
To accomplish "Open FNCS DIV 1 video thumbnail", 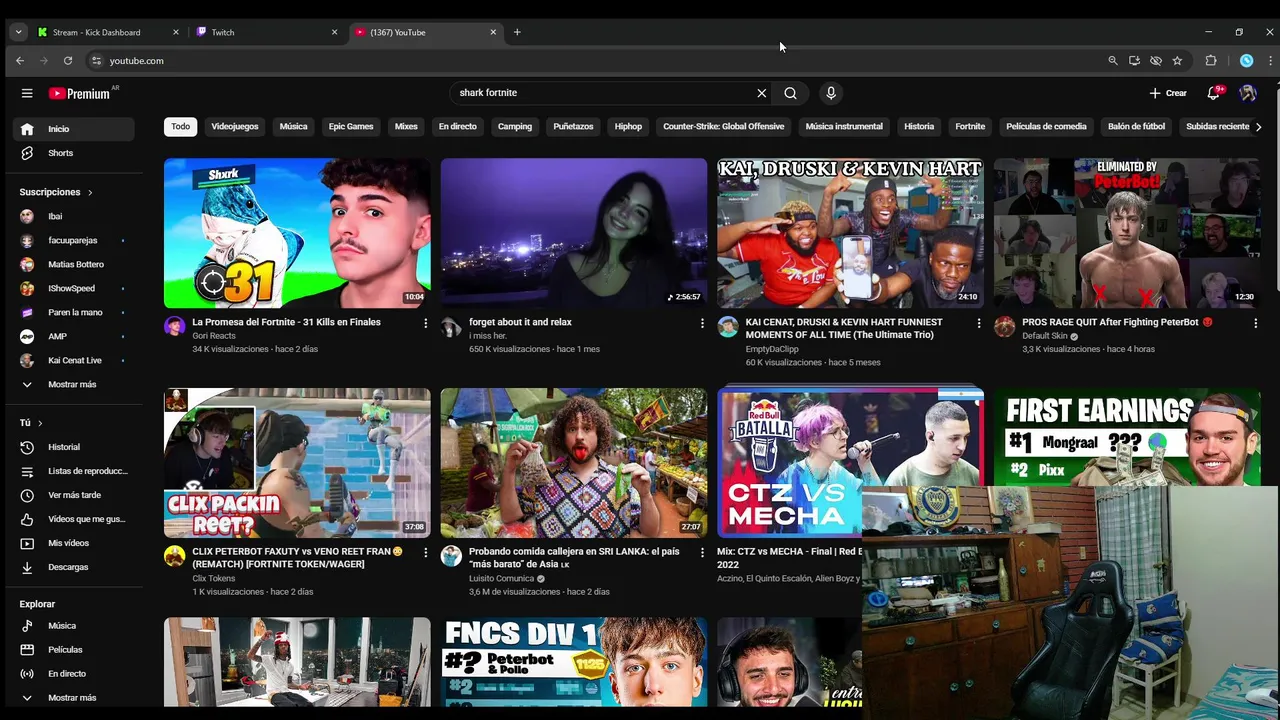I will 574,662.
